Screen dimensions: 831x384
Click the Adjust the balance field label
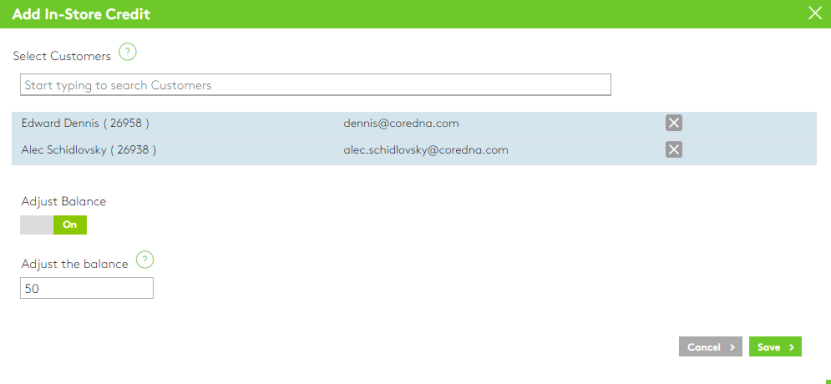click(75, 264)
